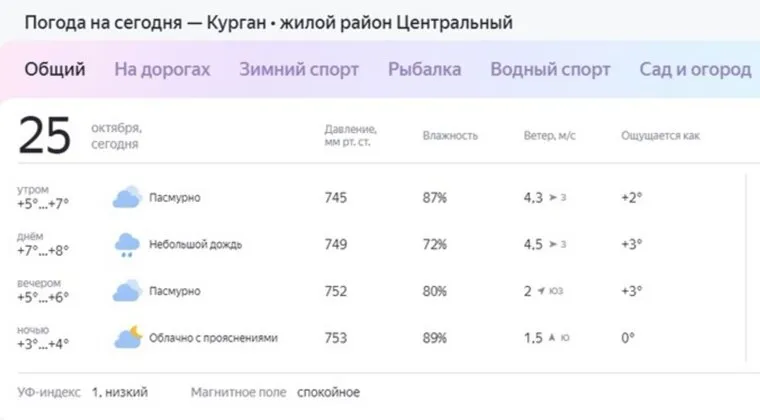This screenshot has width=760, height=420.
Task: Switch to the Общий tab
Action: 54,69
